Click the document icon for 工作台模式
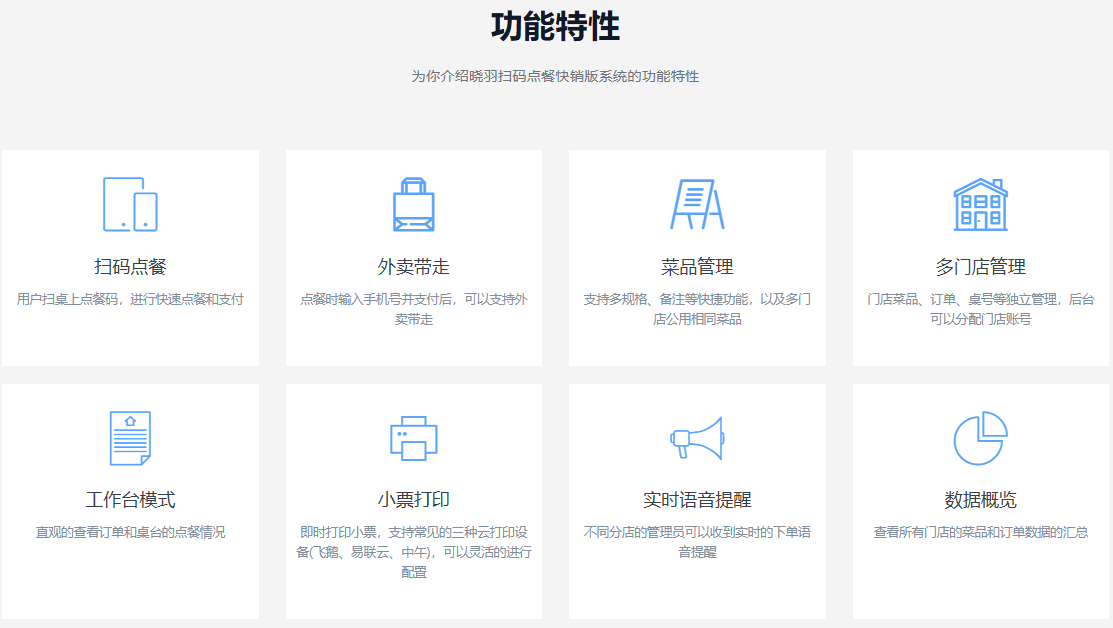 tap(130, 438)
